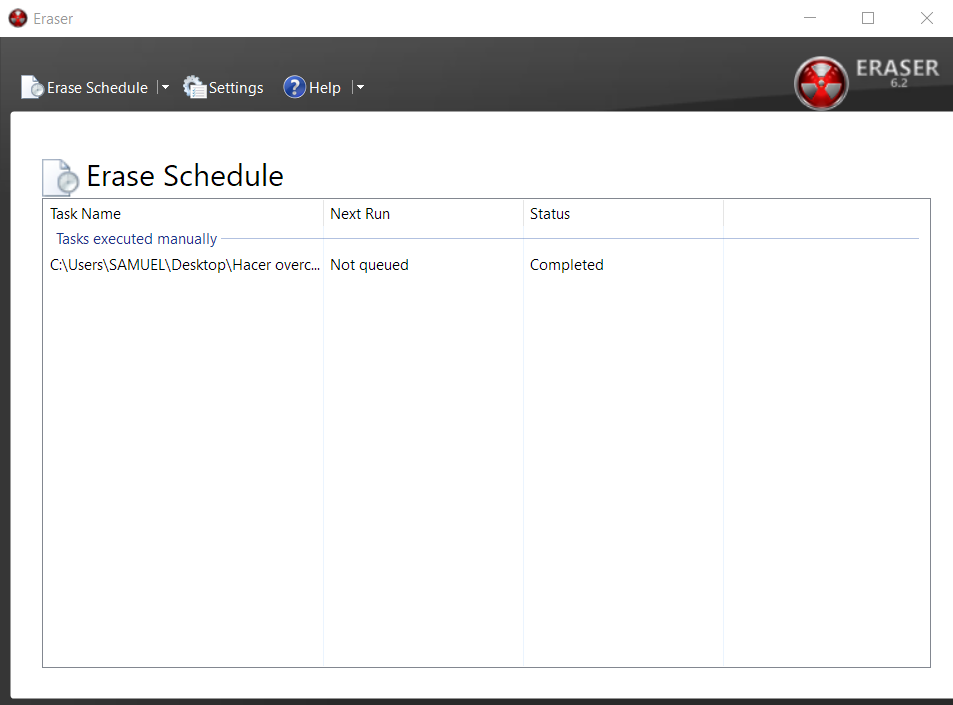Click the 'Not queued' next run cell
953x705 pixels.
(x=370, y=265)
